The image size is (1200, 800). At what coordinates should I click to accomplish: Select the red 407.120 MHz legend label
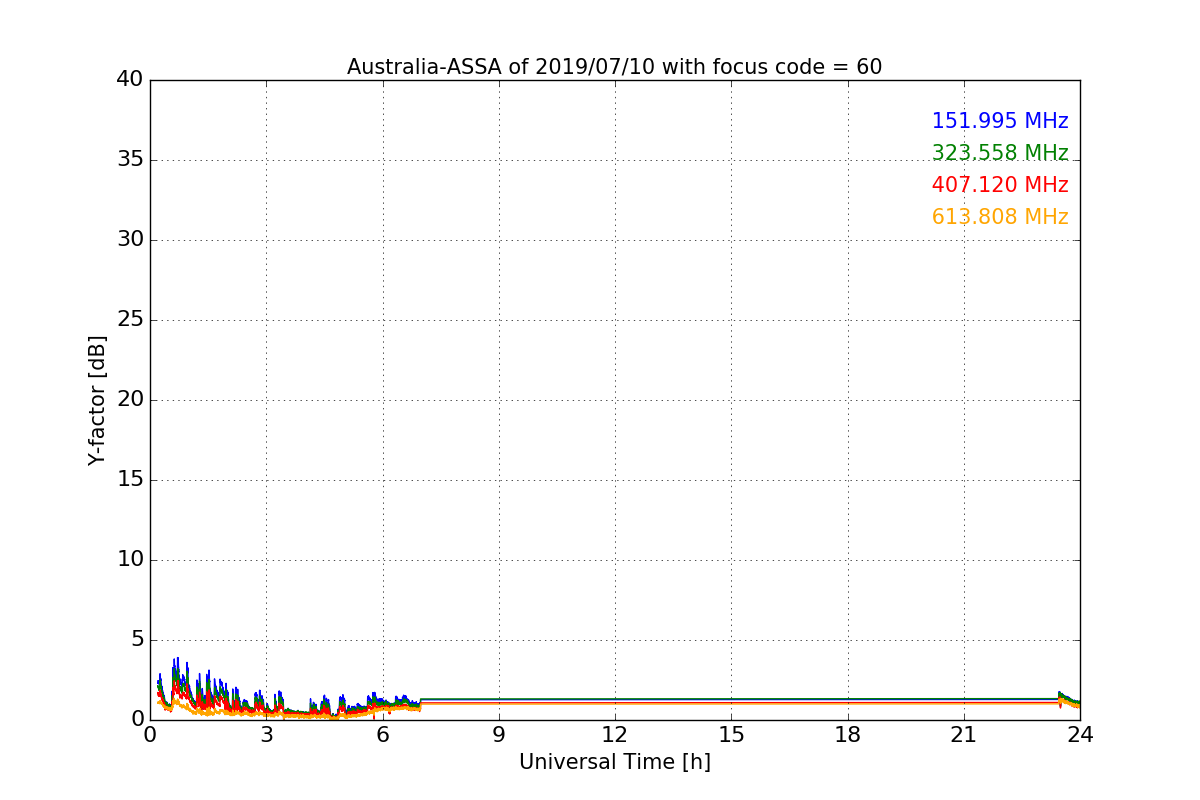999,185
